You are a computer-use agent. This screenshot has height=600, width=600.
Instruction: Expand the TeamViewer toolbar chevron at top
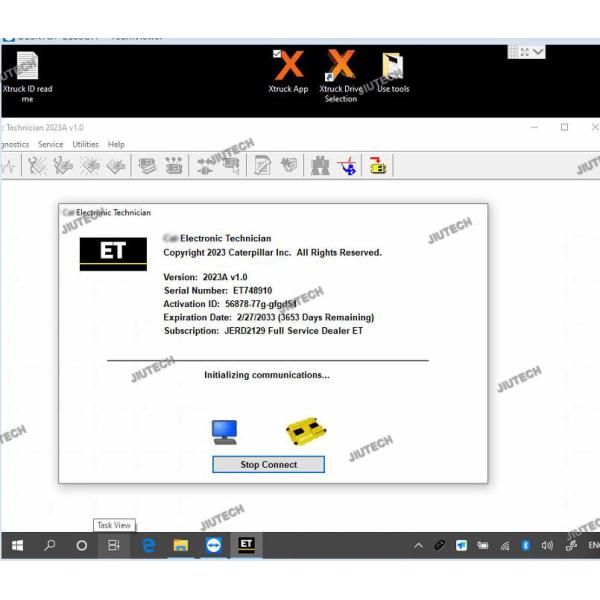pos(540,51)
